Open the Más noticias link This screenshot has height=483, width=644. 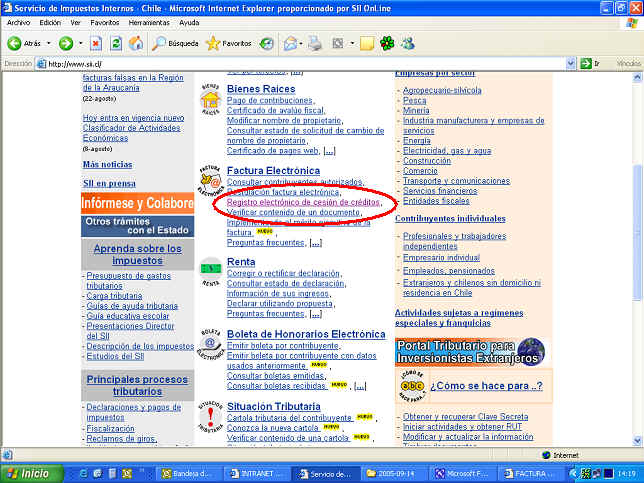[x=108, y=164]
